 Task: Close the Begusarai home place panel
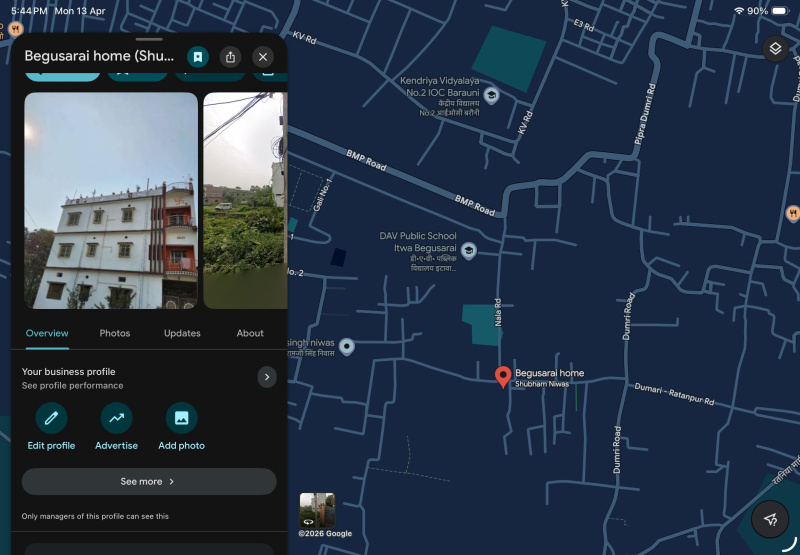(x=263, y=57)
